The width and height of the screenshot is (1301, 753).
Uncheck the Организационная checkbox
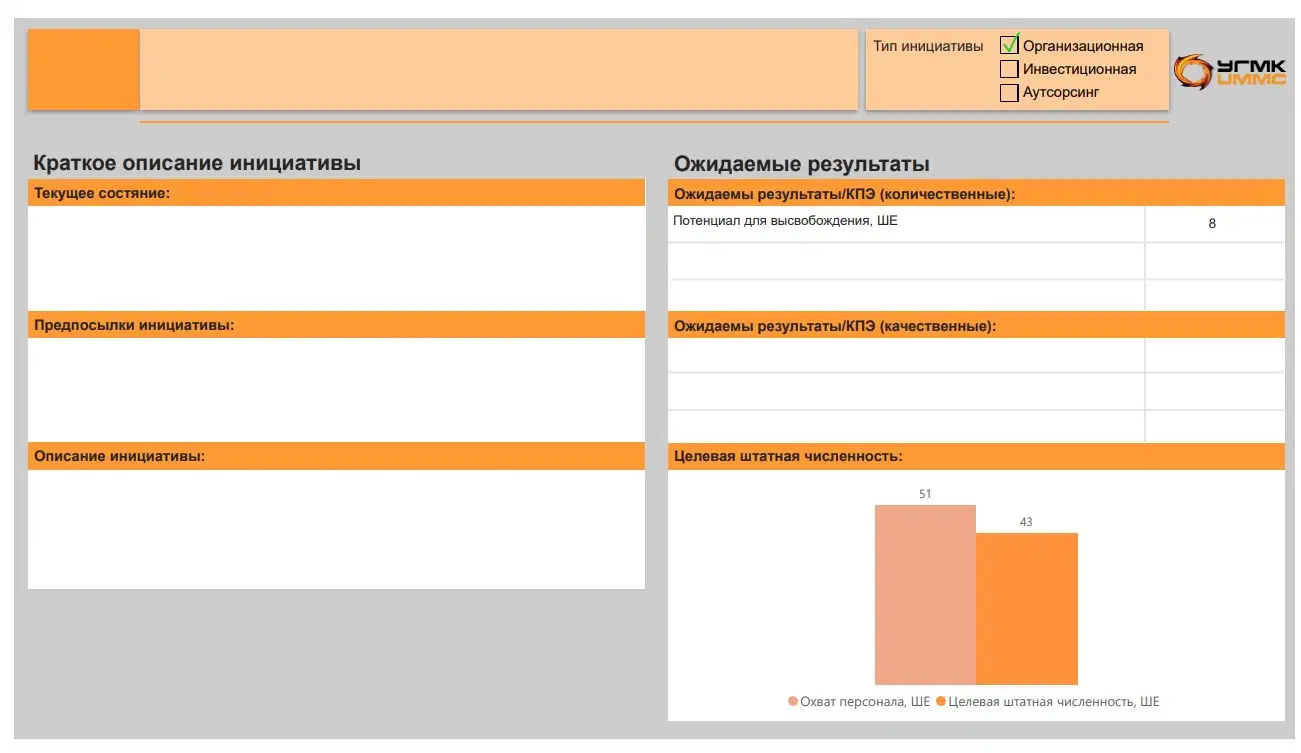pyautogui.click(x=1009, y=46)
